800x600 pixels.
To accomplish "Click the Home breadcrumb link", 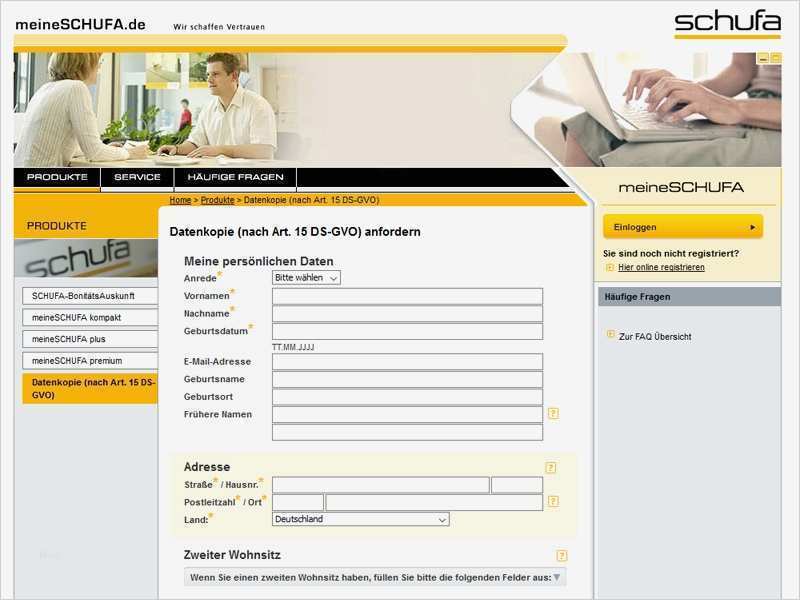I will (180, 200).
